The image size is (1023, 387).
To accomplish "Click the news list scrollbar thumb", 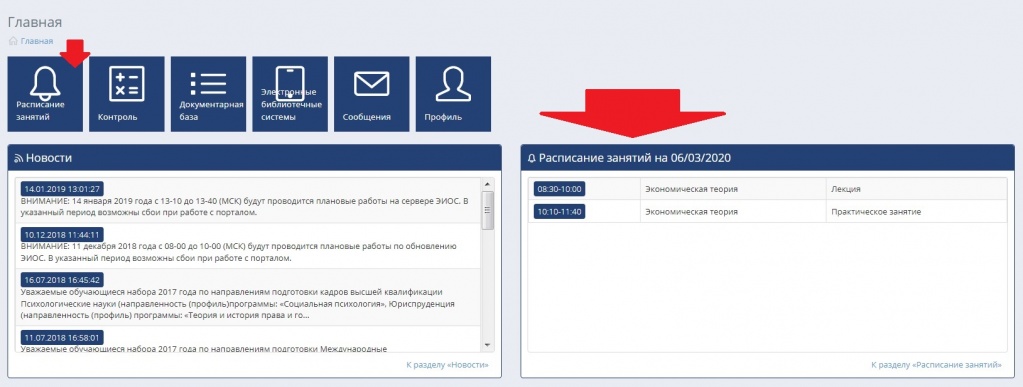I will pos(487,210).
